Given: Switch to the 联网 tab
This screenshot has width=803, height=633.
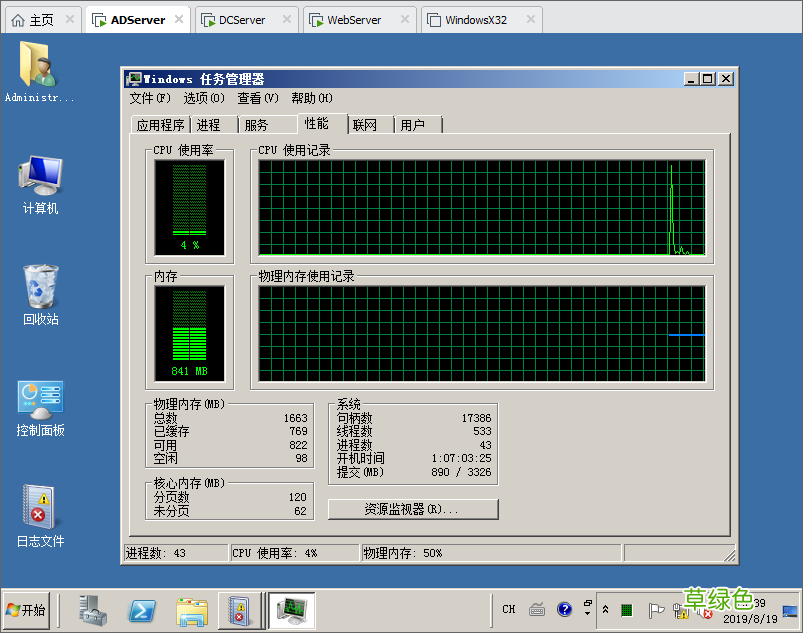Looking at the screenshot, I should (x=366, y=124).
